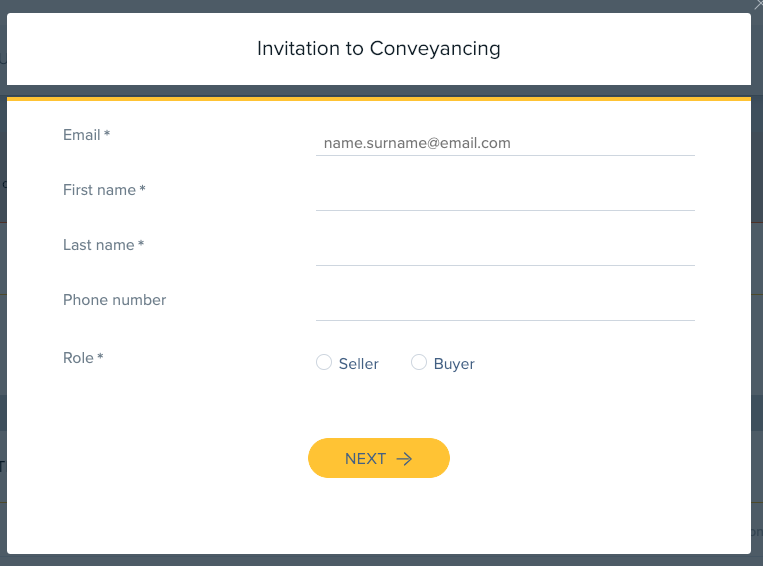Image resolution: width=763 pixels, height=566 pixels.
Task: Click the NEXT button
Action: [379, 458]
